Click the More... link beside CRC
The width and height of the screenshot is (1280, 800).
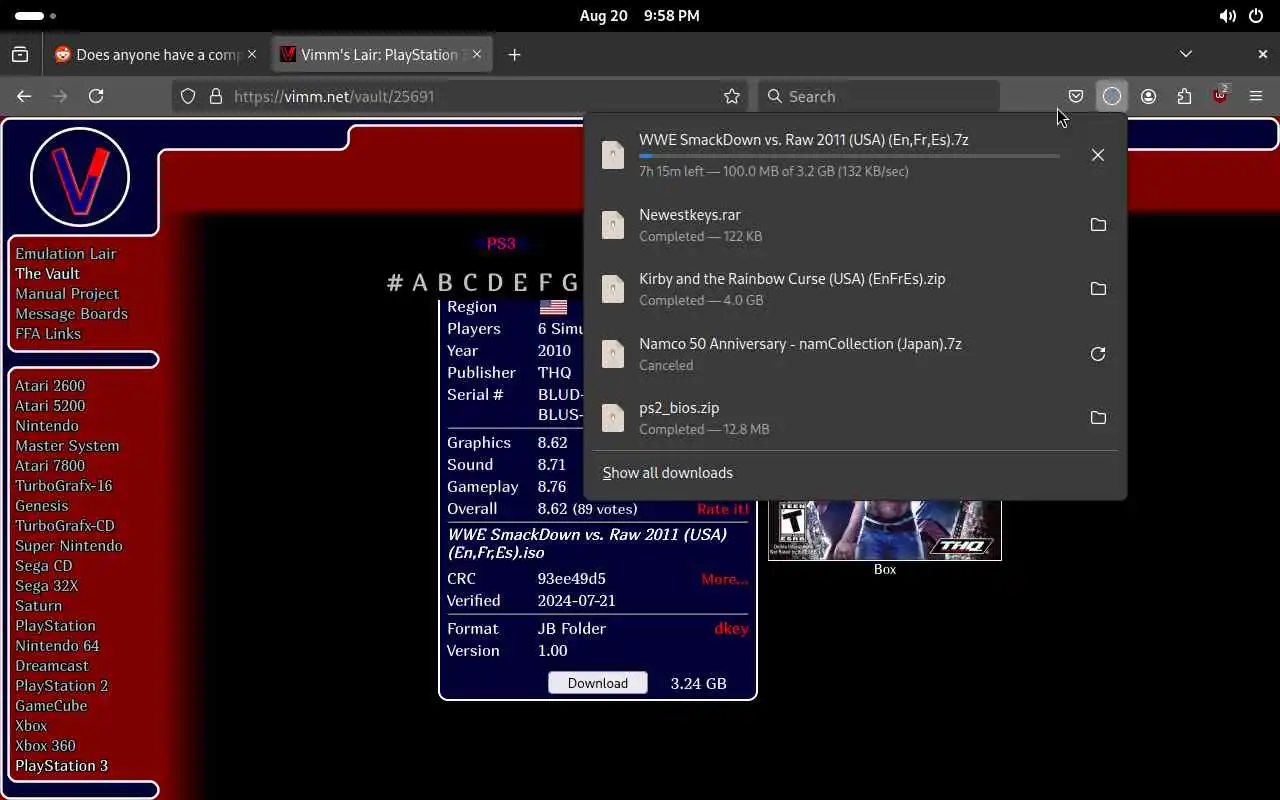coord(725,579)
